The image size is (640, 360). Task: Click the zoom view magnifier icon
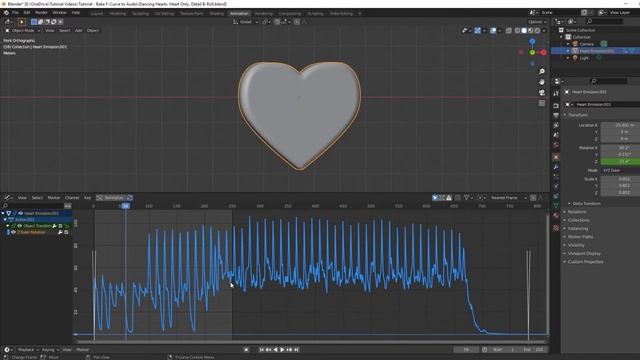click(542, 71)
